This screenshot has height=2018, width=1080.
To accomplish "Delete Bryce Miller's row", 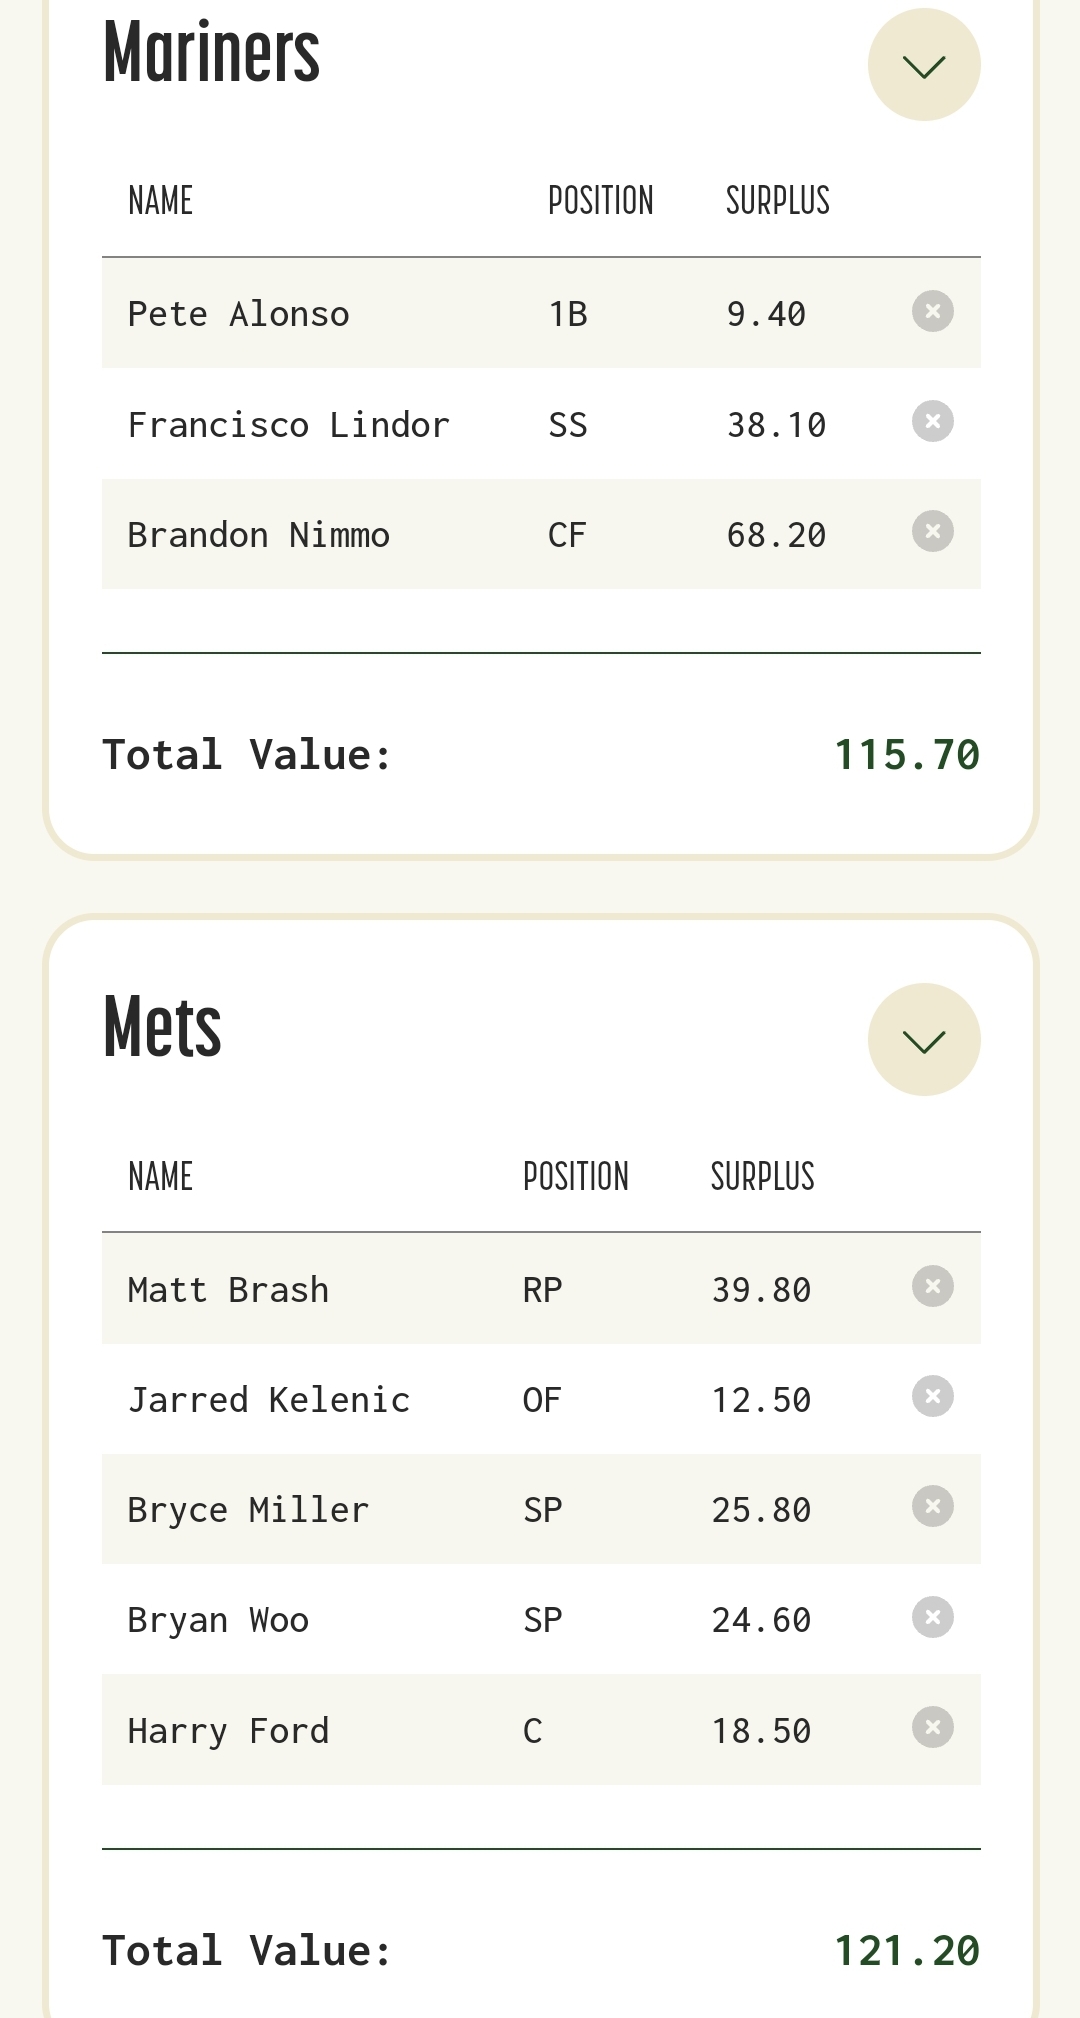I will point(932,1506).
